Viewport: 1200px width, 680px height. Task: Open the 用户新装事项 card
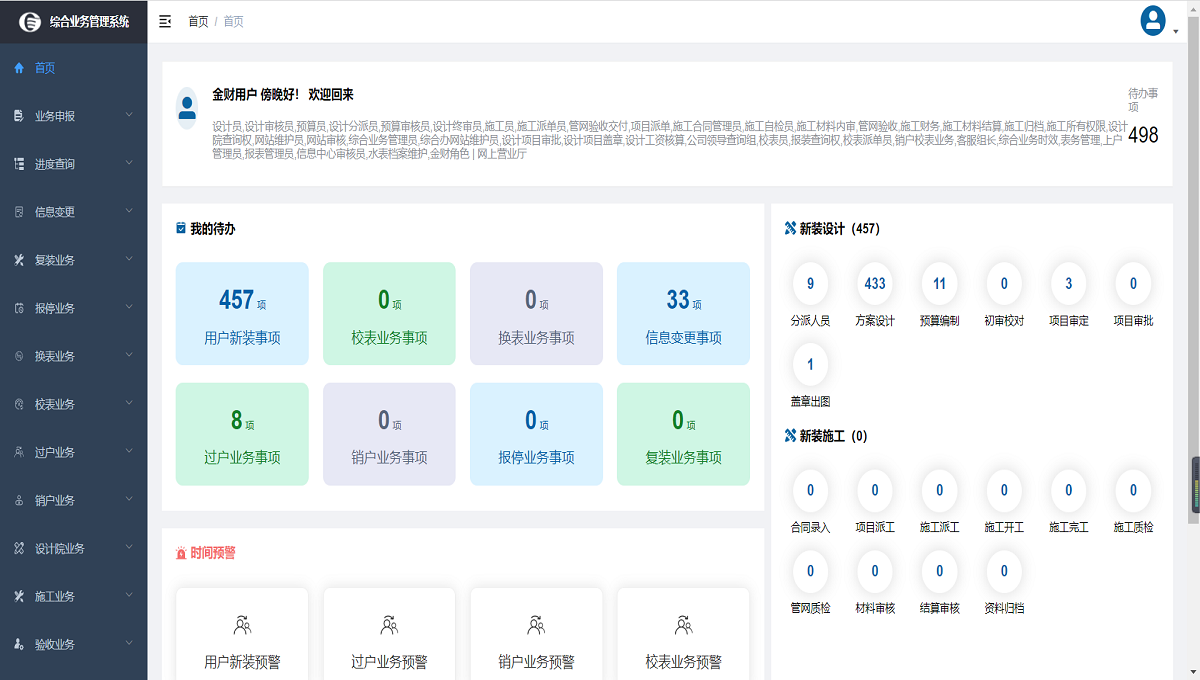pyautogui.click(x=242, y=313)
